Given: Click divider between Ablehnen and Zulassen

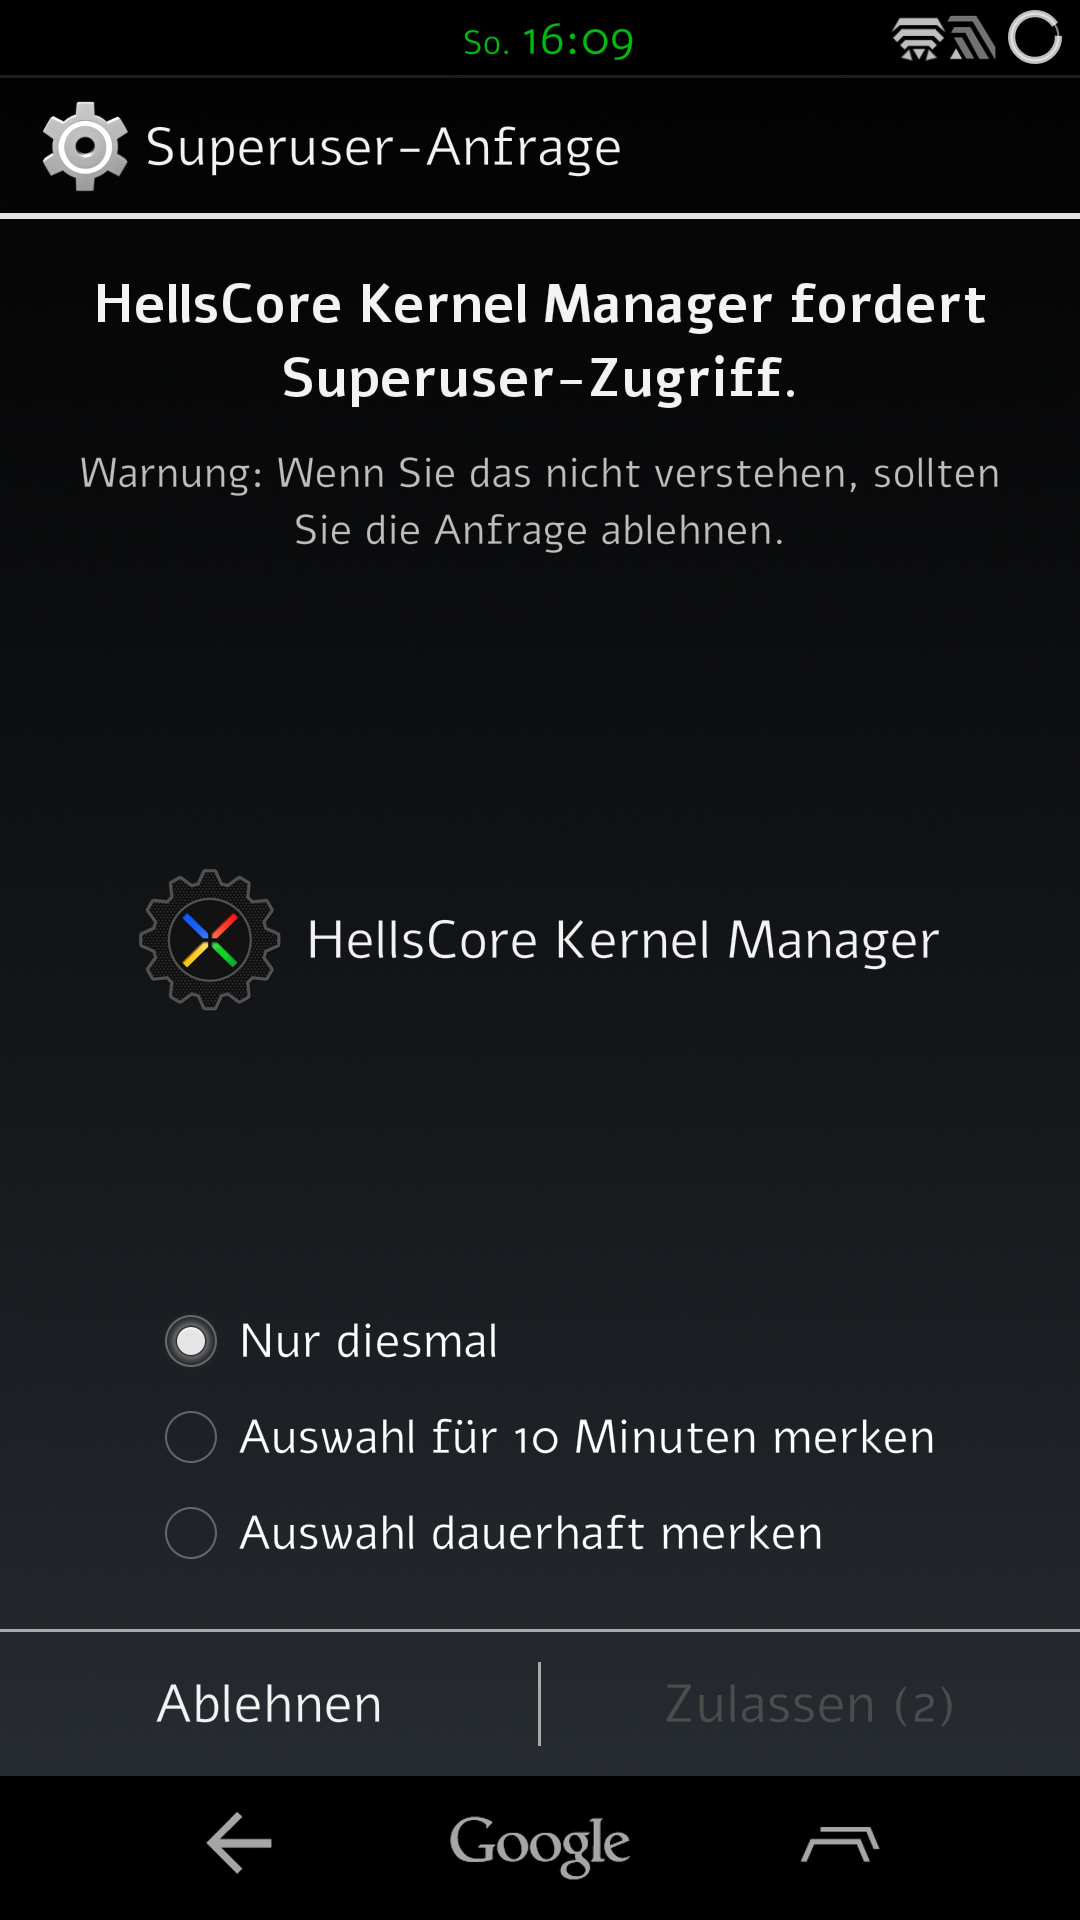Looking at the screenshot, I should pos(539,1704).
